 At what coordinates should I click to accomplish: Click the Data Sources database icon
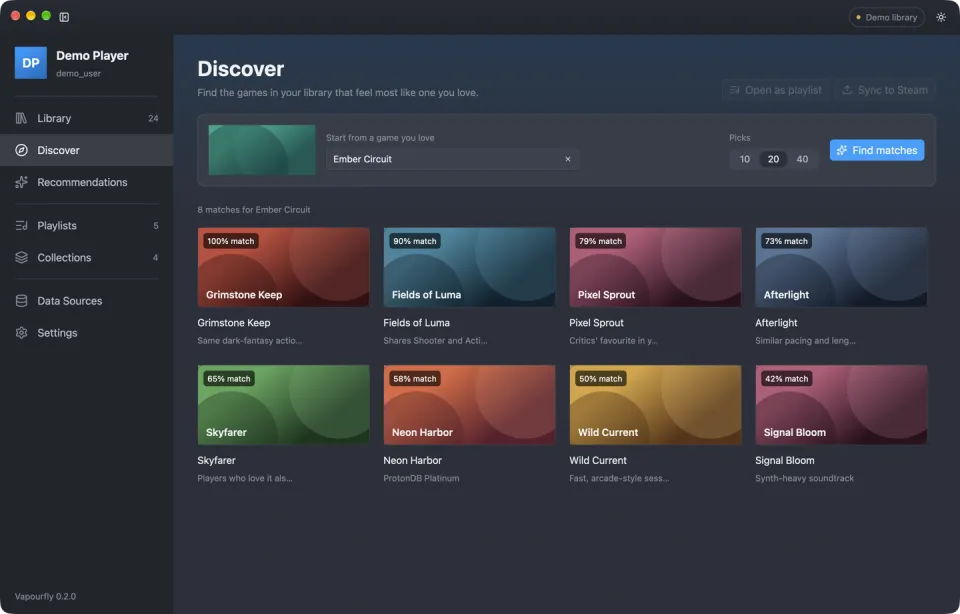[21, 301]
